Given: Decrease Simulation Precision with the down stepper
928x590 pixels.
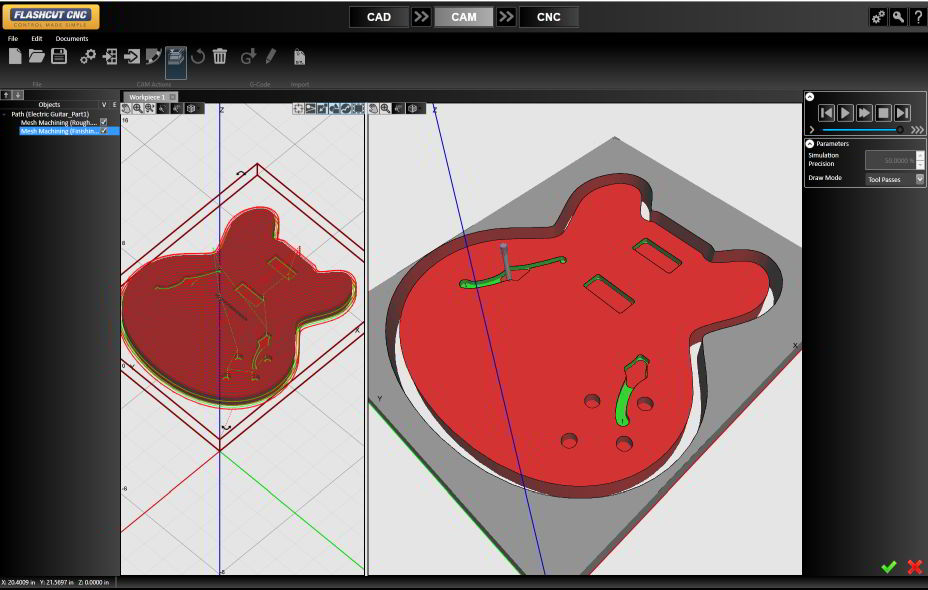Looking at the screenshot, I should point(920,165).
